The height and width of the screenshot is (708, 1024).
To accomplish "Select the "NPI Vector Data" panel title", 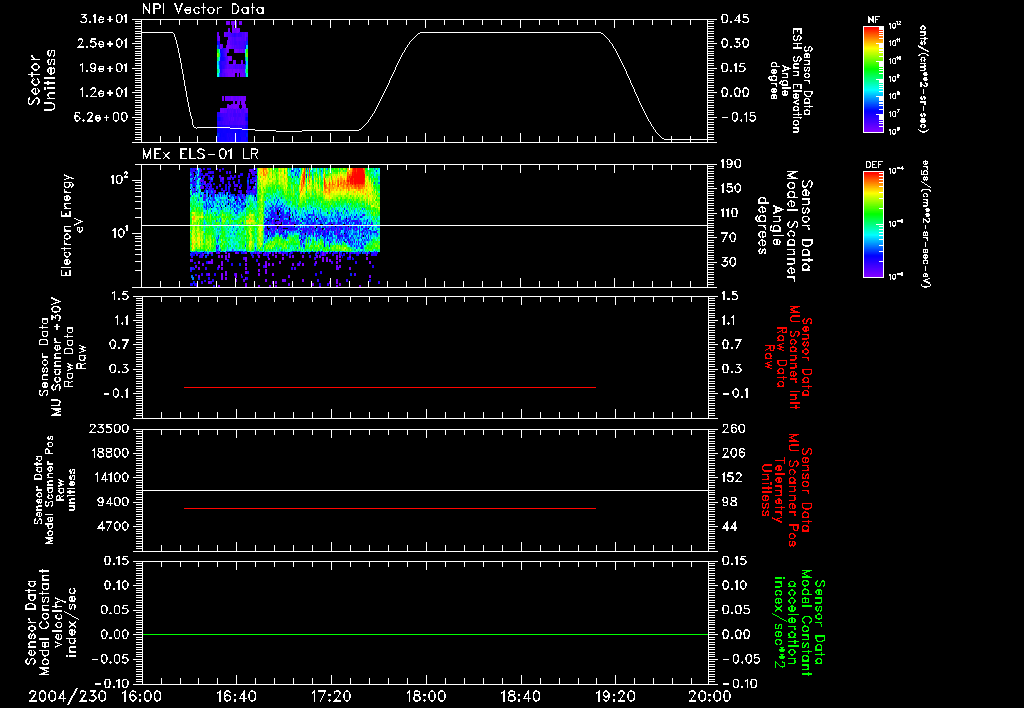I will 204,9.
